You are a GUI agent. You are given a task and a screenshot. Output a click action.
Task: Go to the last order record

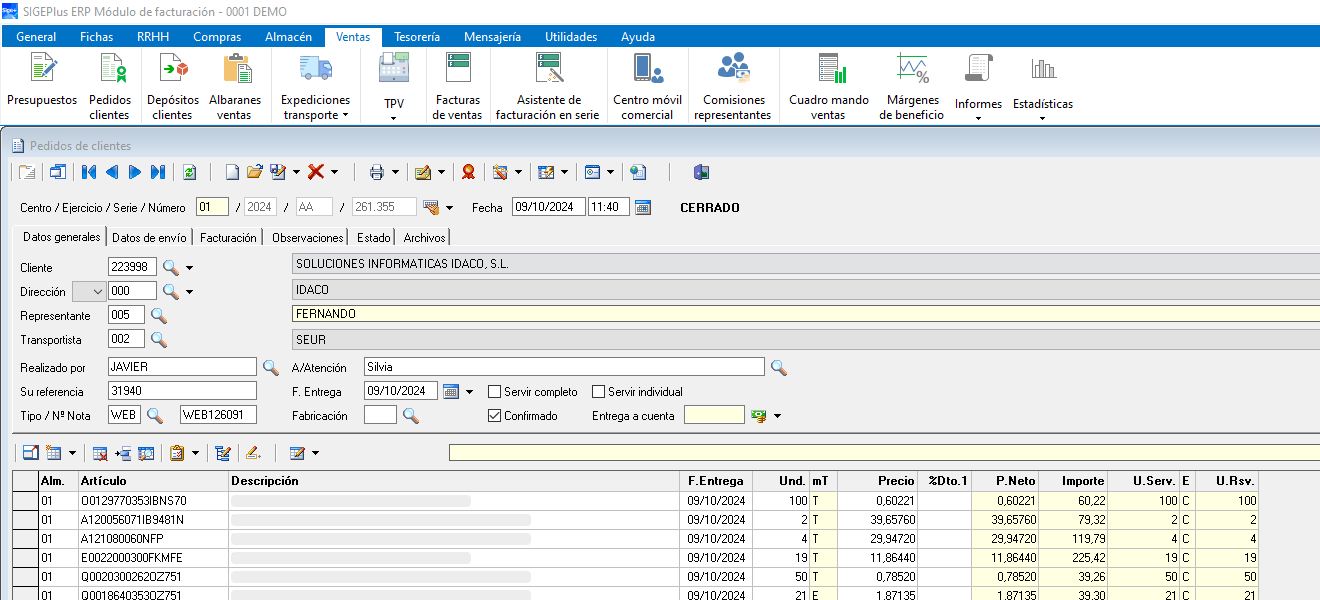coord(158,172)
